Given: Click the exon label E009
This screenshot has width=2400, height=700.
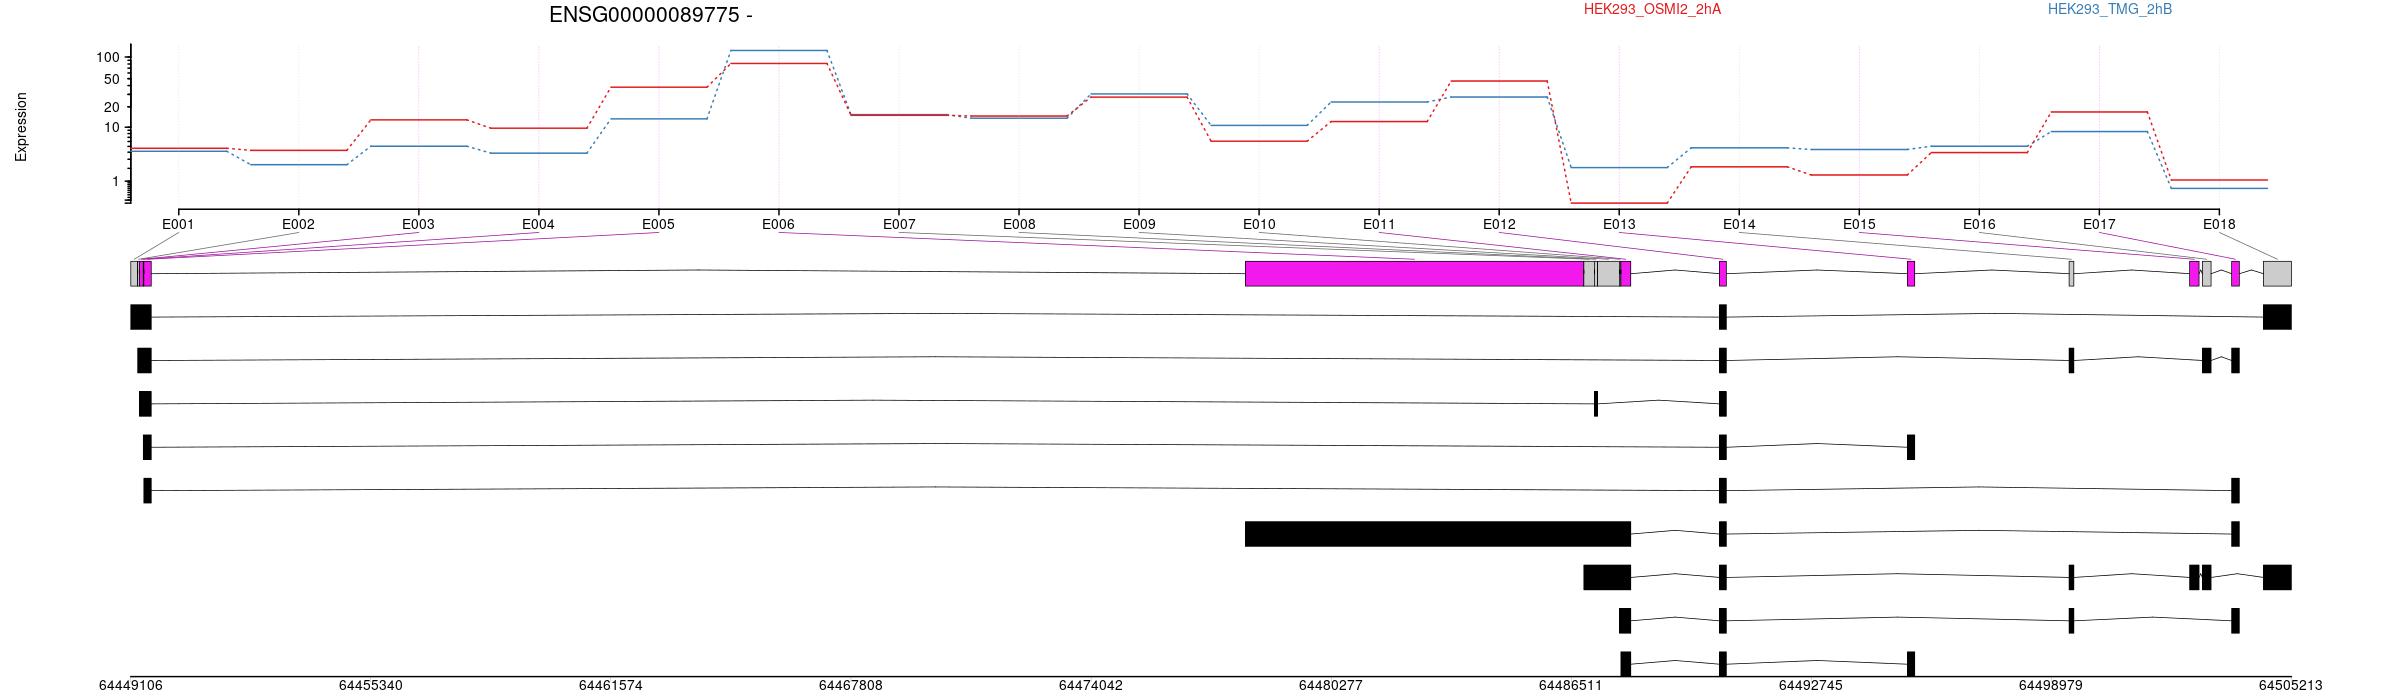Looking at the screenshot, I should pos(1139,224).
